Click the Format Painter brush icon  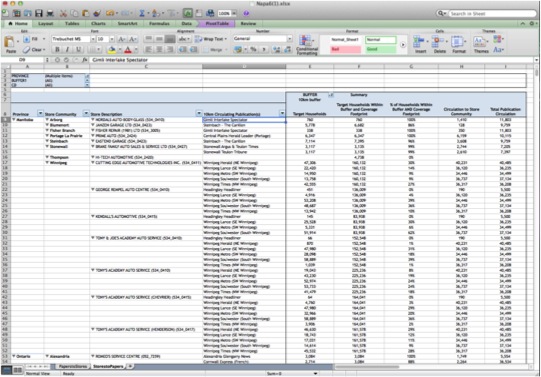[x=97, y=13]
